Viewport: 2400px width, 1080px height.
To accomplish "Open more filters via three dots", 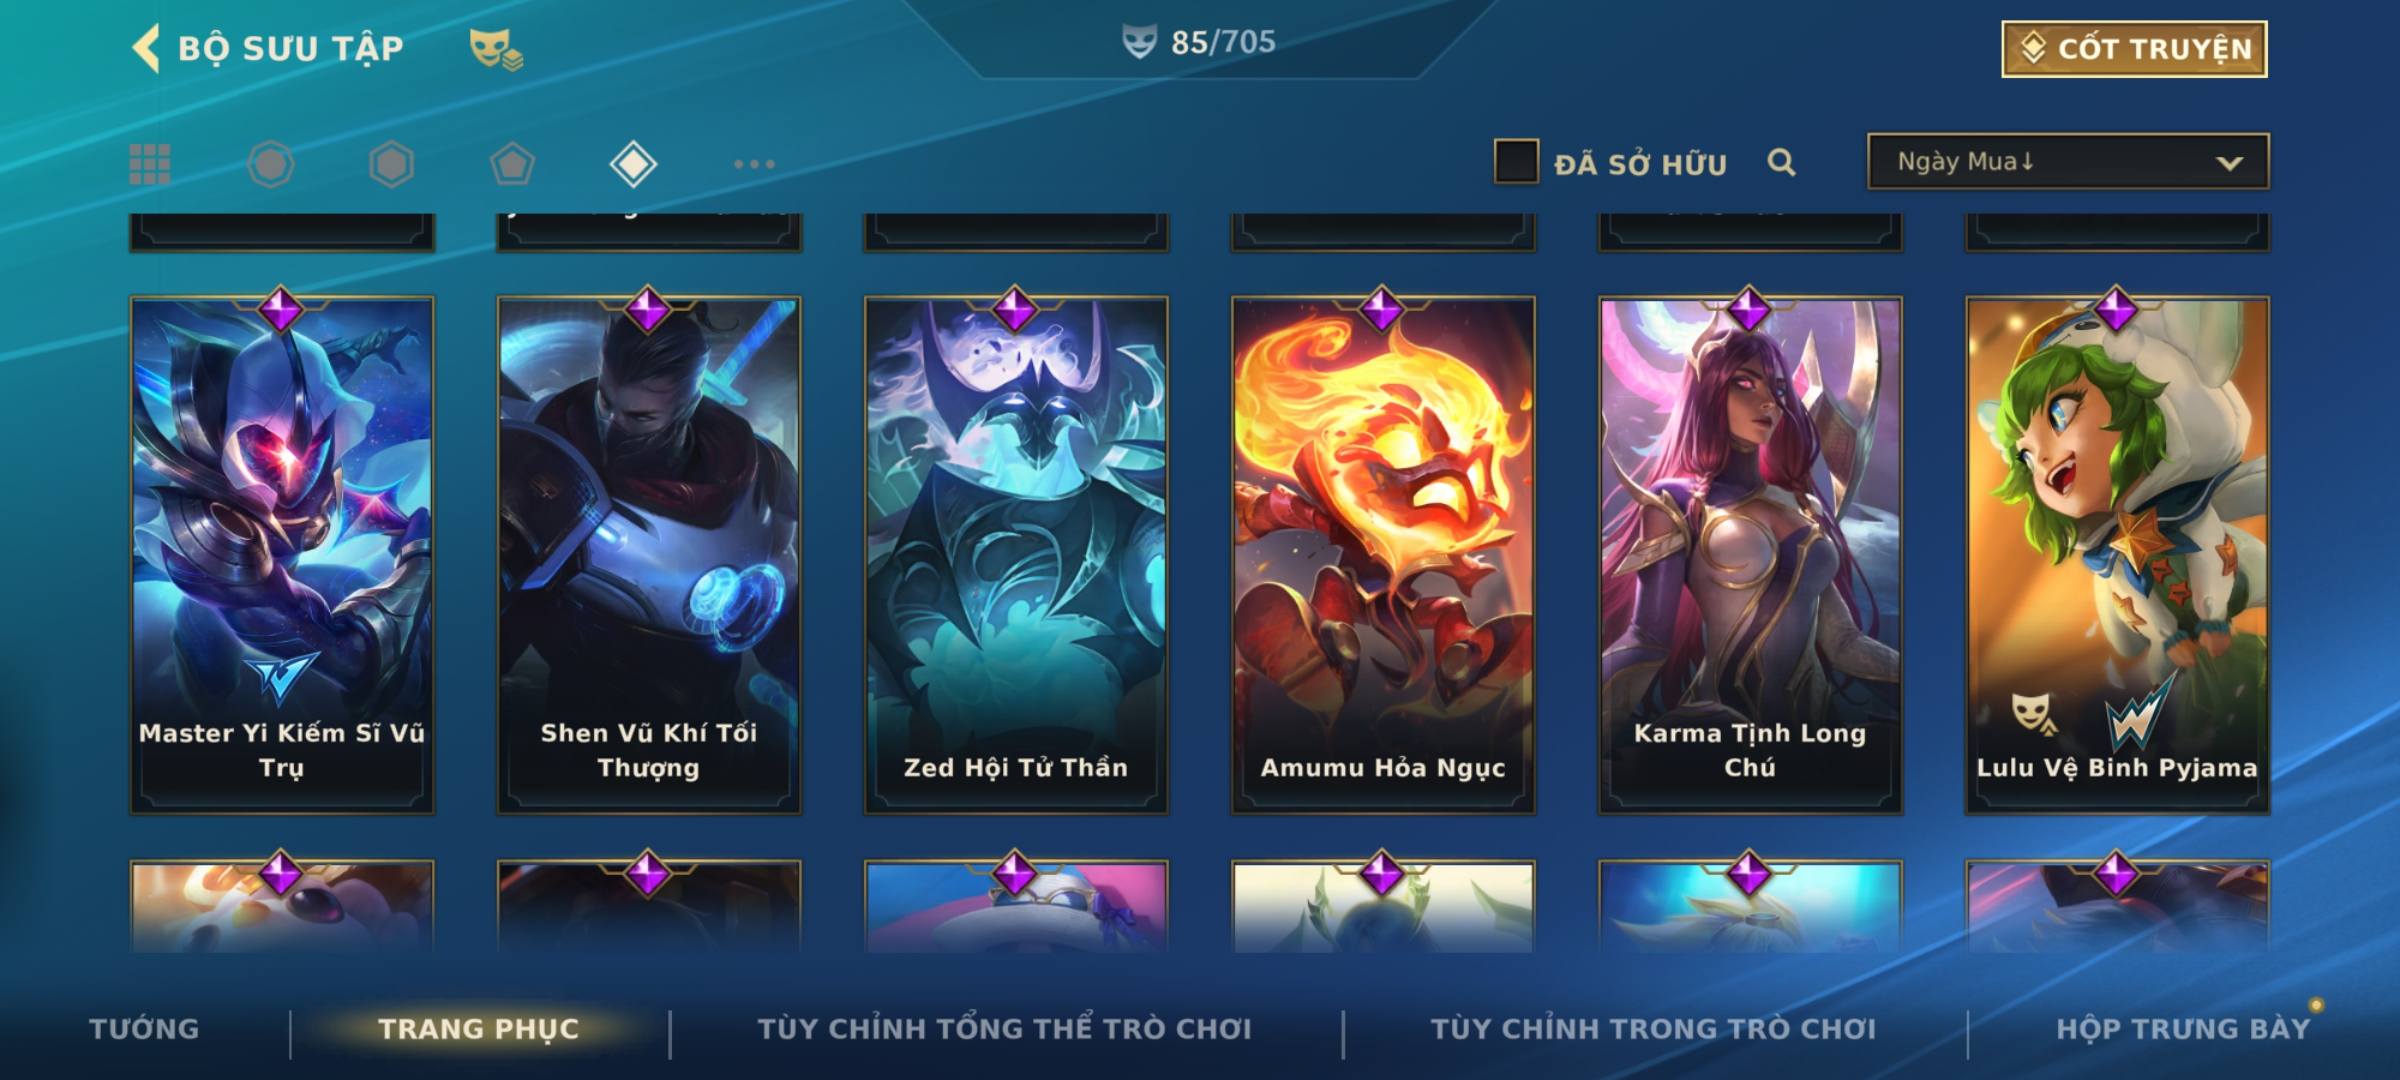I will point(754,164).
